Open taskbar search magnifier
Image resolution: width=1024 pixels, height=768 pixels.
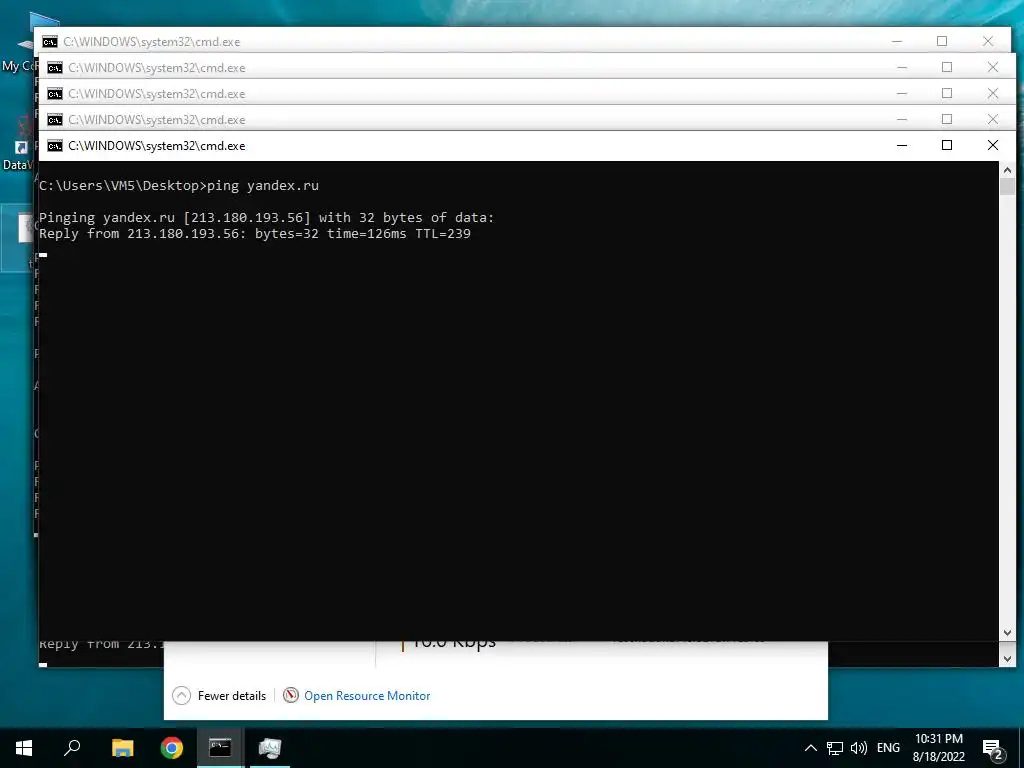click(x=72, y=748)
